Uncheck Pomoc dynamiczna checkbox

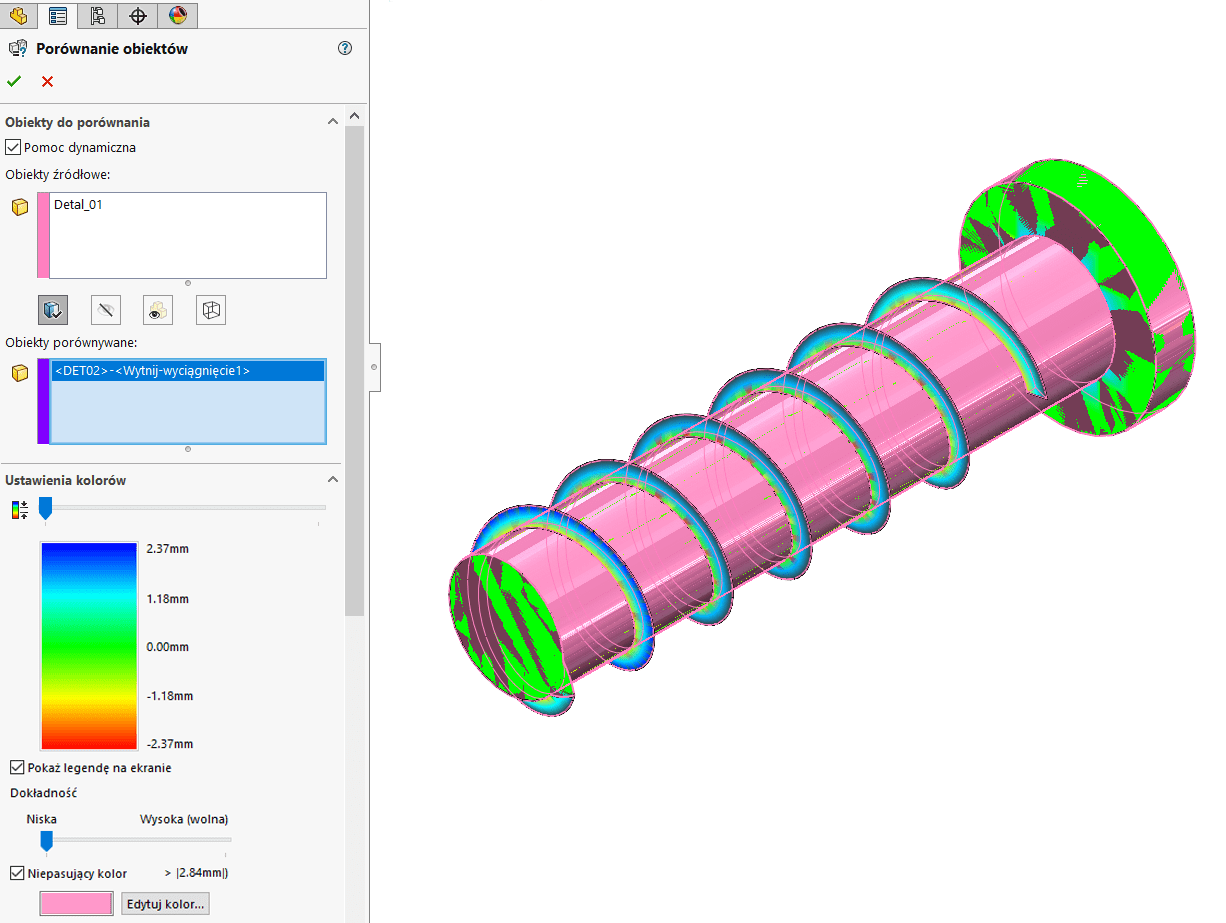13,147
